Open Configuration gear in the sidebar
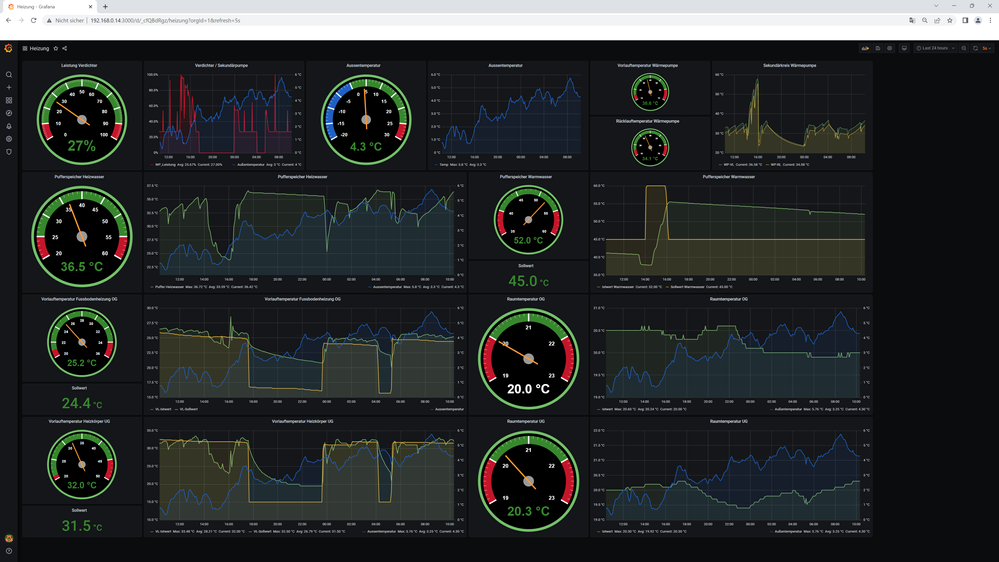The image size is (999, 562). tap(9, 139)
